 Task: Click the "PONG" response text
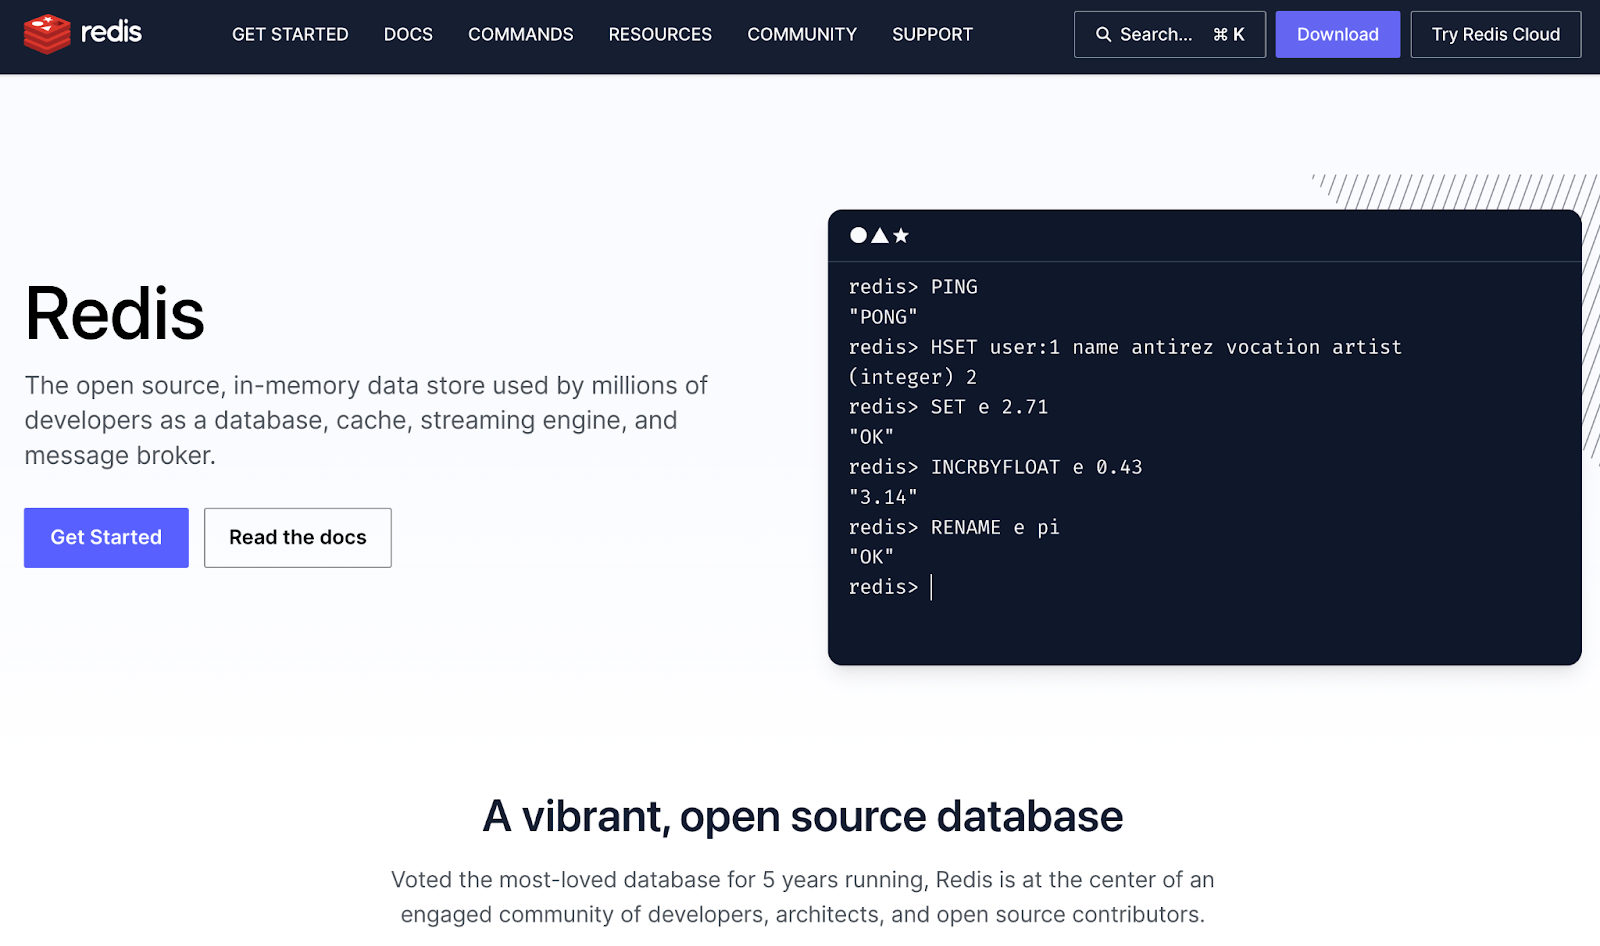coord(883,317)
